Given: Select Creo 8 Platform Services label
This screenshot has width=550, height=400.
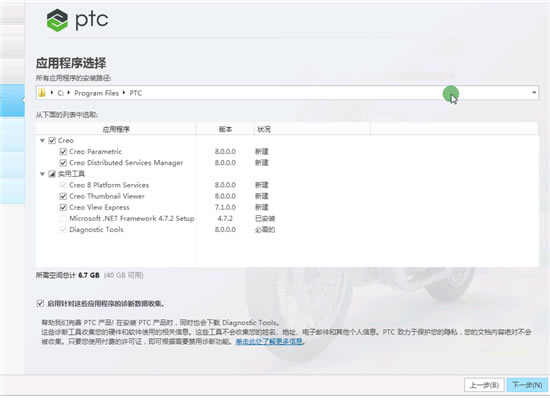Looking at the screenshot, I should 109,185.
